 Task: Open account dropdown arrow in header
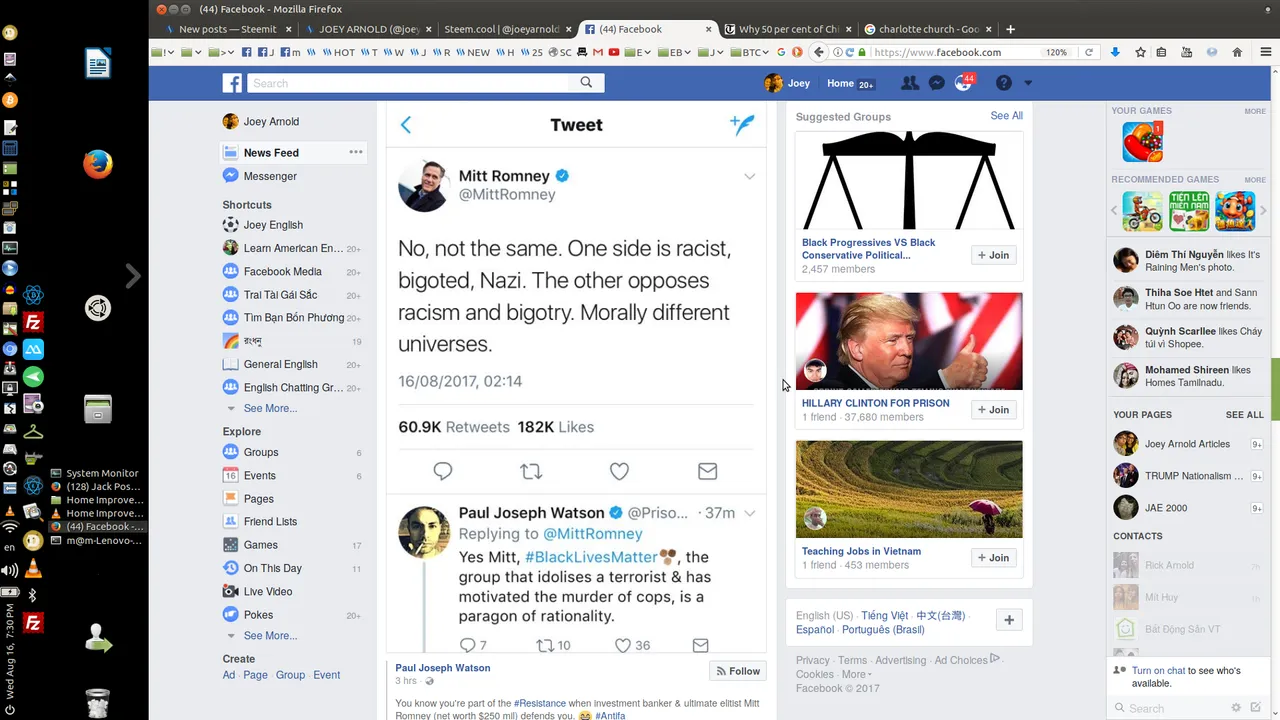pyautogui.click(x=1027, y=83)
